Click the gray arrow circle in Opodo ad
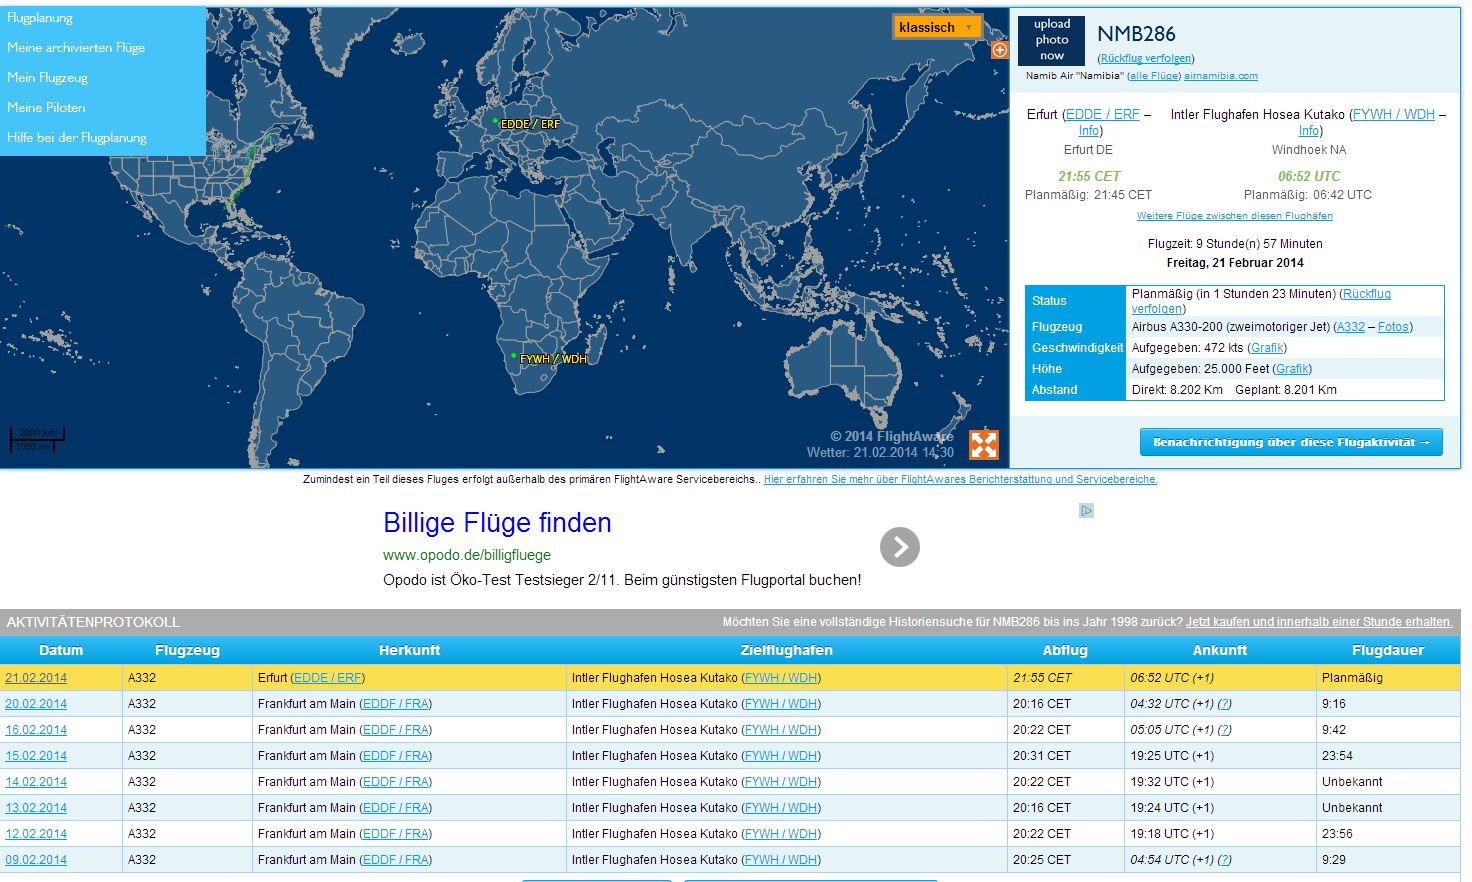Image resolution: width=1472 pixels, height=882 pixels. coord(899,547)
